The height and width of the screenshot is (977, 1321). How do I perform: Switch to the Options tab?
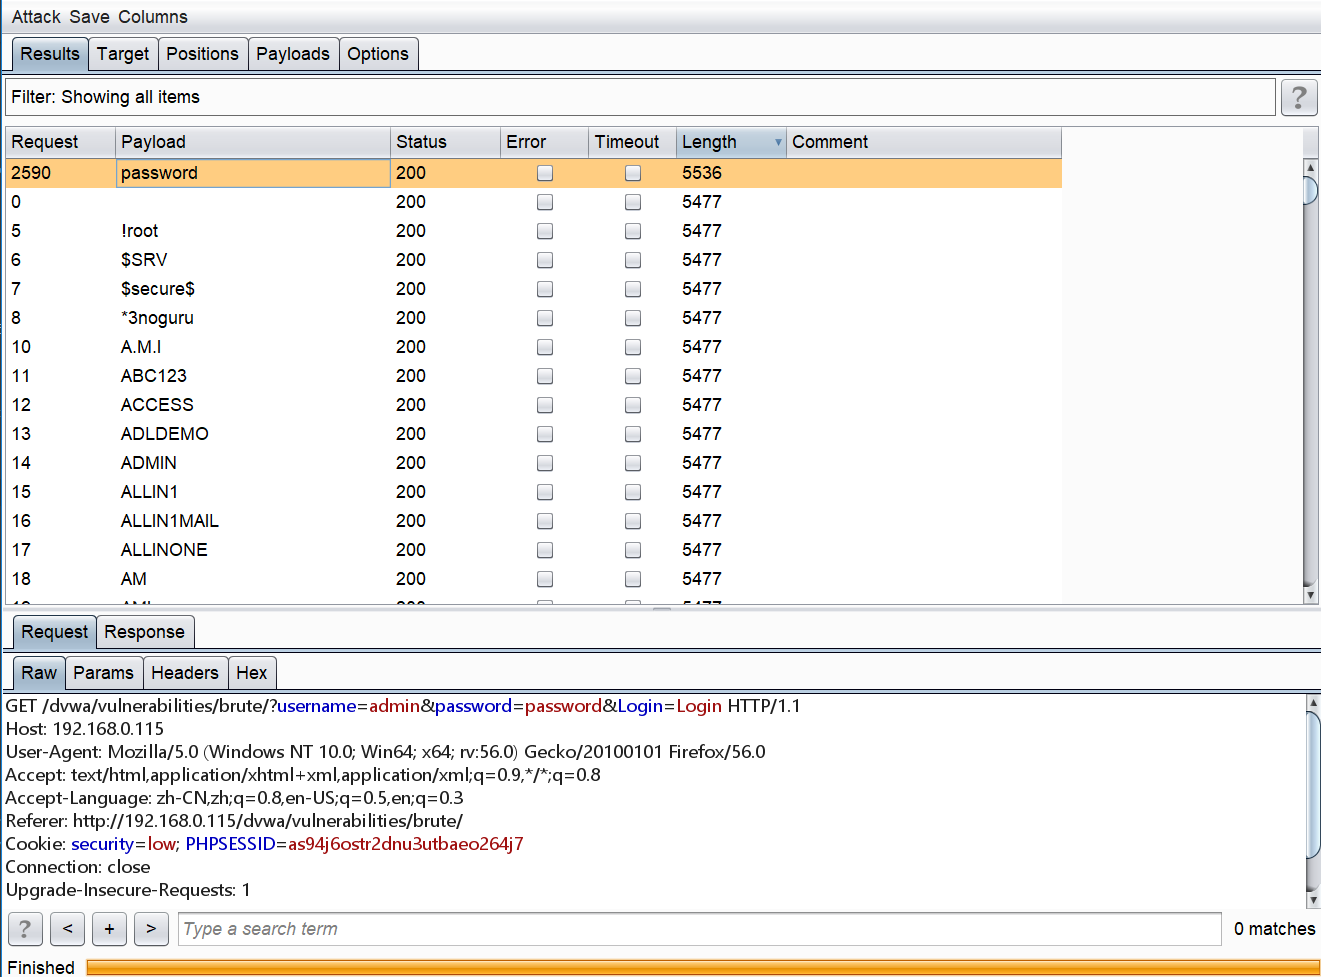coord(378,54)
